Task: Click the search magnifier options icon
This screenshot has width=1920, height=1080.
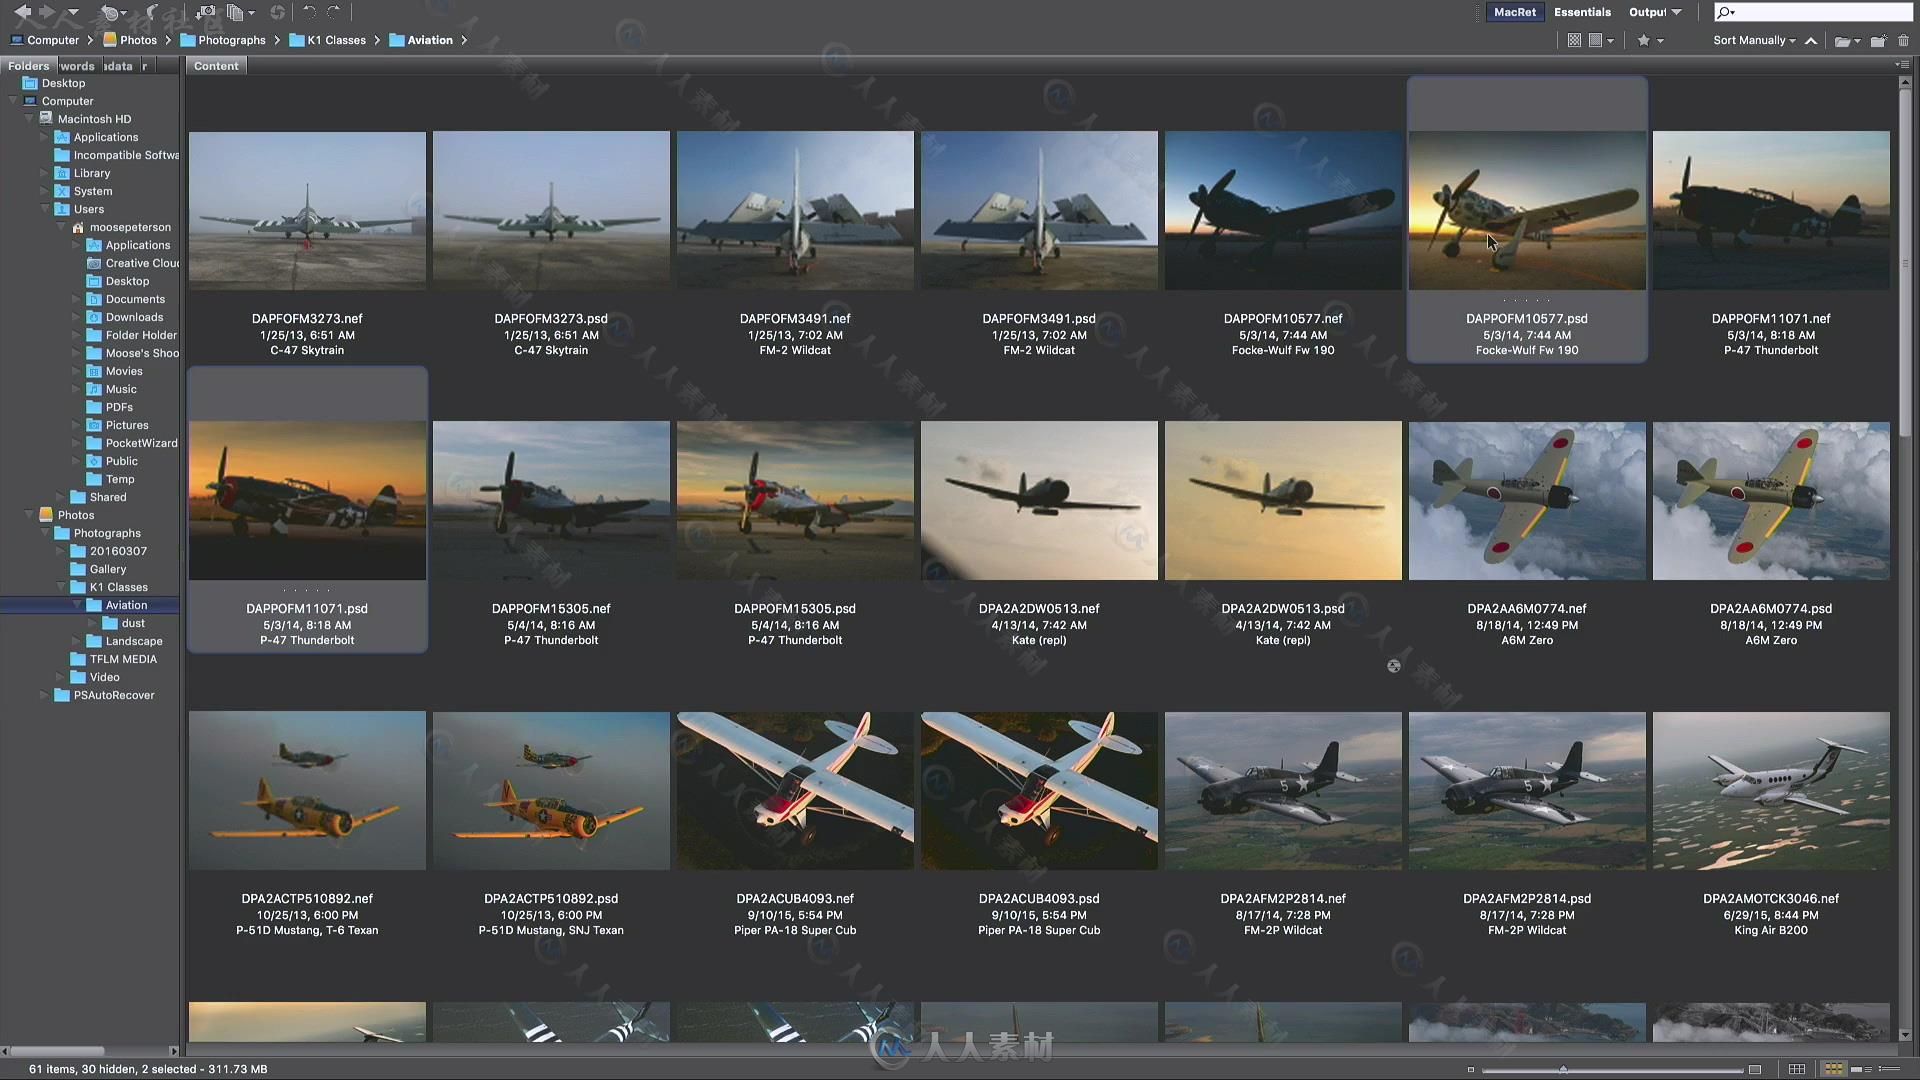Action: point(1726,12)
